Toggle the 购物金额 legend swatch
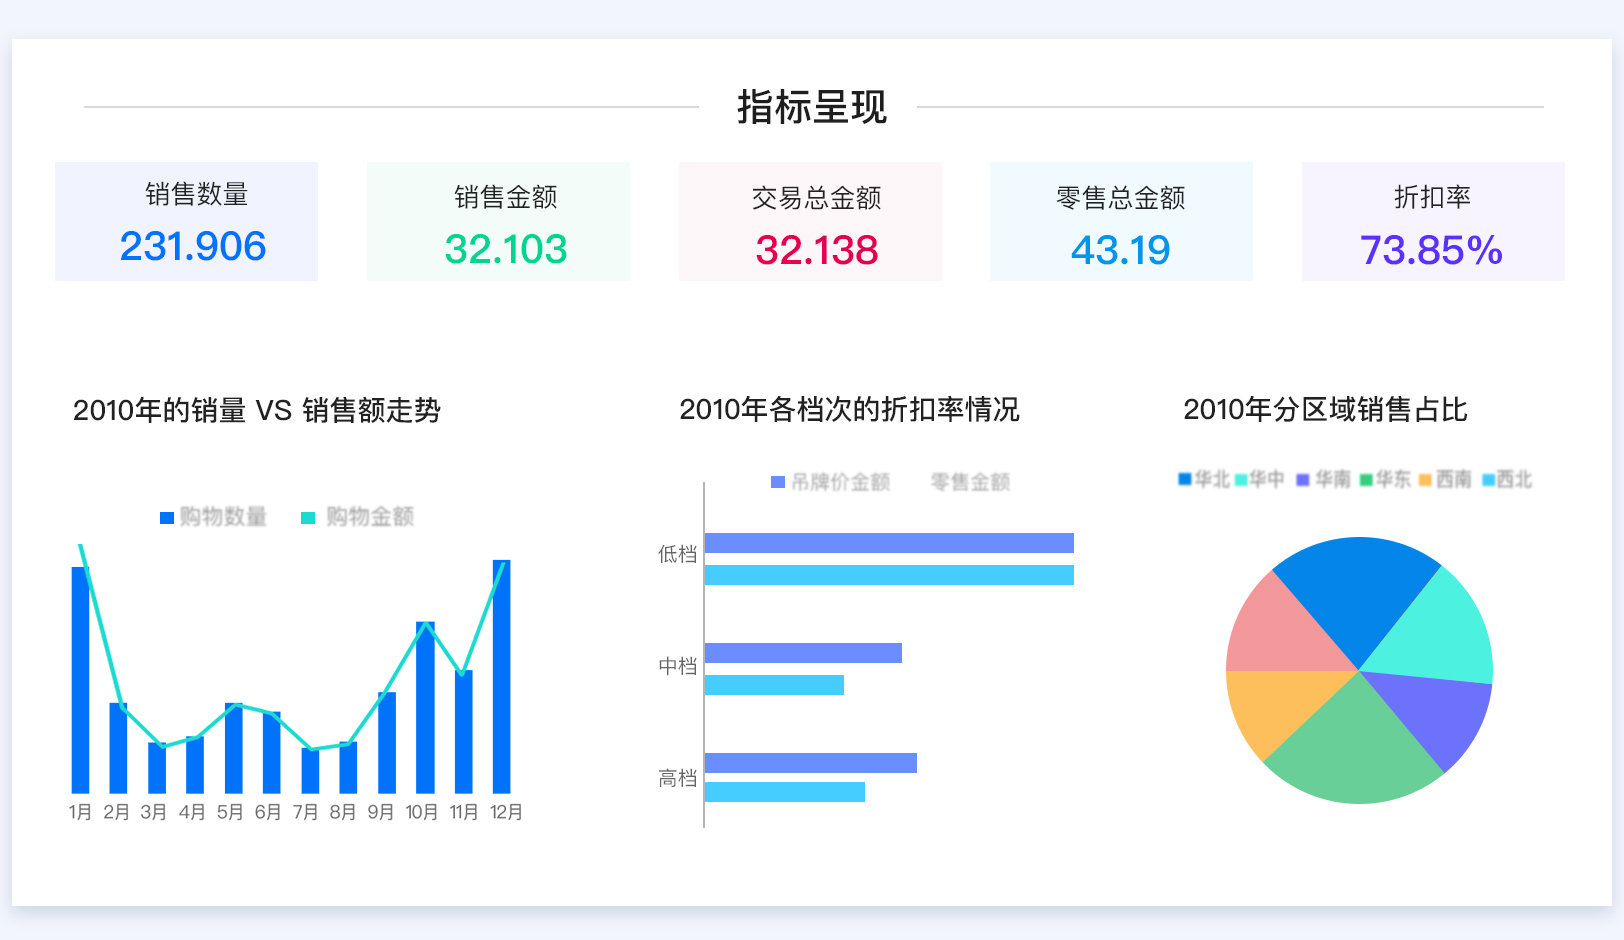 [x=308, y=517]
